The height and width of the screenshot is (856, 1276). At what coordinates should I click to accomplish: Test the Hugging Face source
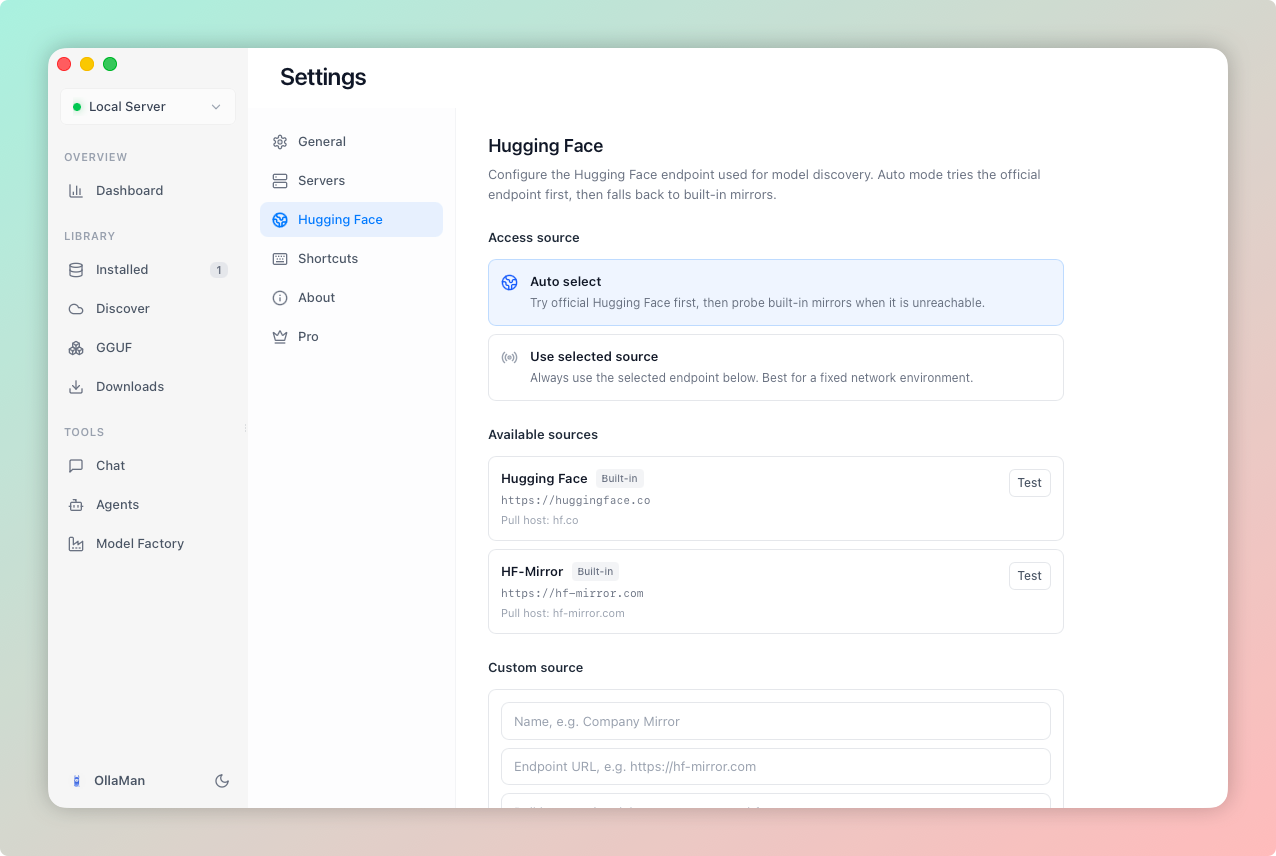pyautogui.click(x=1029, y=483)
